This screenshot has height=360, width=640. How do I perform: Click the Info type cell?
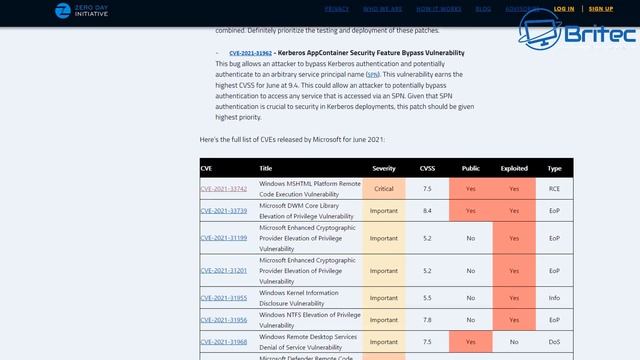pyautogui.click(x=554, y=298)
